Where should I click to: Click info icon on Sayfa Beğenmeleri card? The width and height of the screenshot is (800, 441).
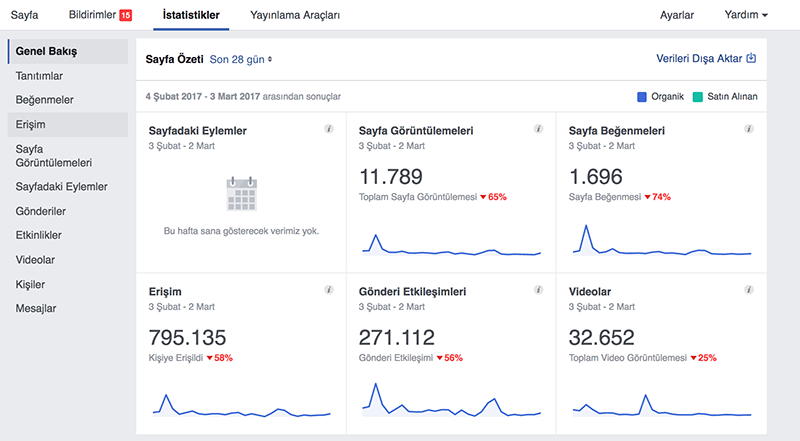(748, 129)
